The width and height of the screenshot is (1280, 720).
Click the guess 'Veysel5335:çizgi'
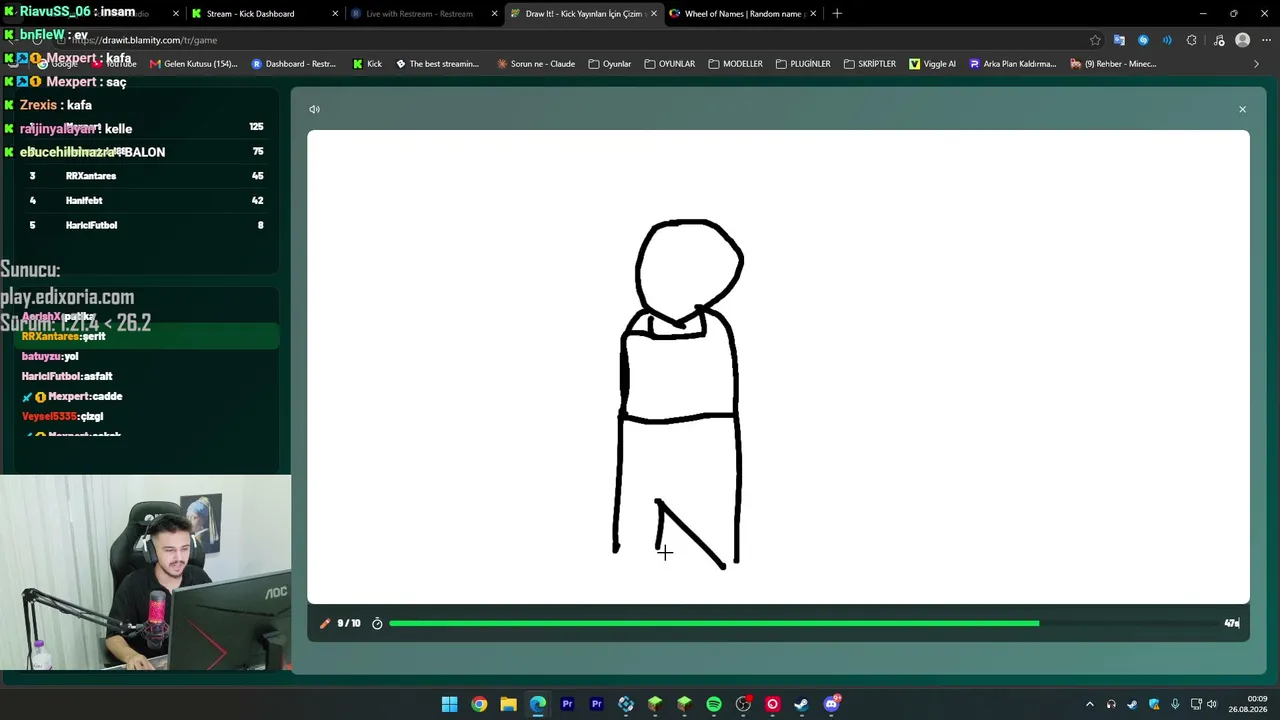(x=62, y=417)
